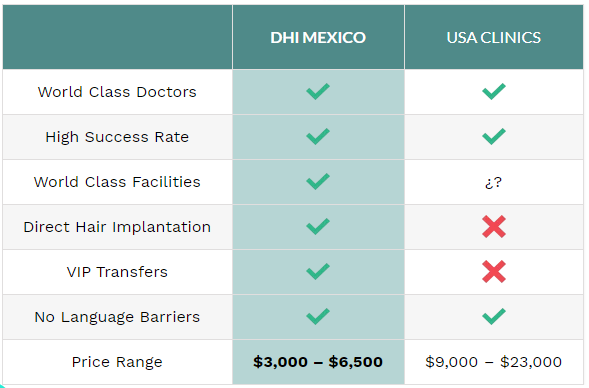Click the ¿? mark in USA Clinics column
Viewport: 589px width, 388px height.
(x=493, y=183)
